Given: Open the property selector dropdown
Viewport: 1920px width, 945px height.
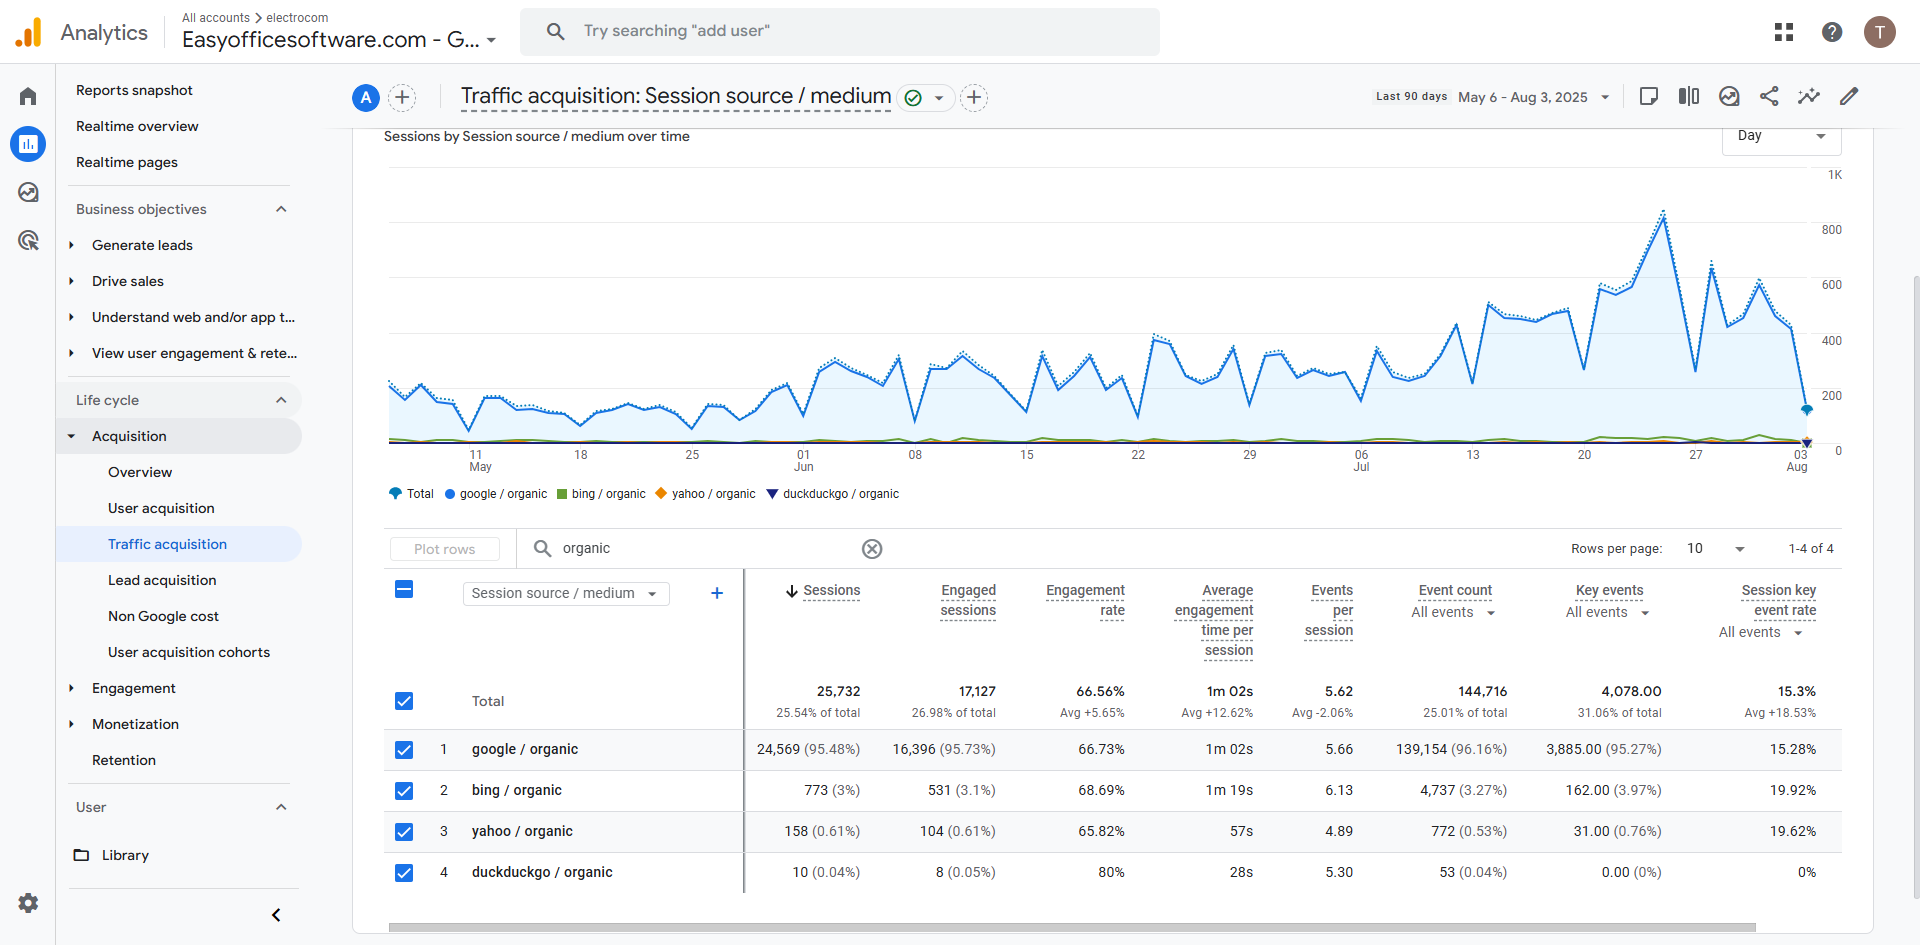Looking at the screenshot, I should 339,39.
